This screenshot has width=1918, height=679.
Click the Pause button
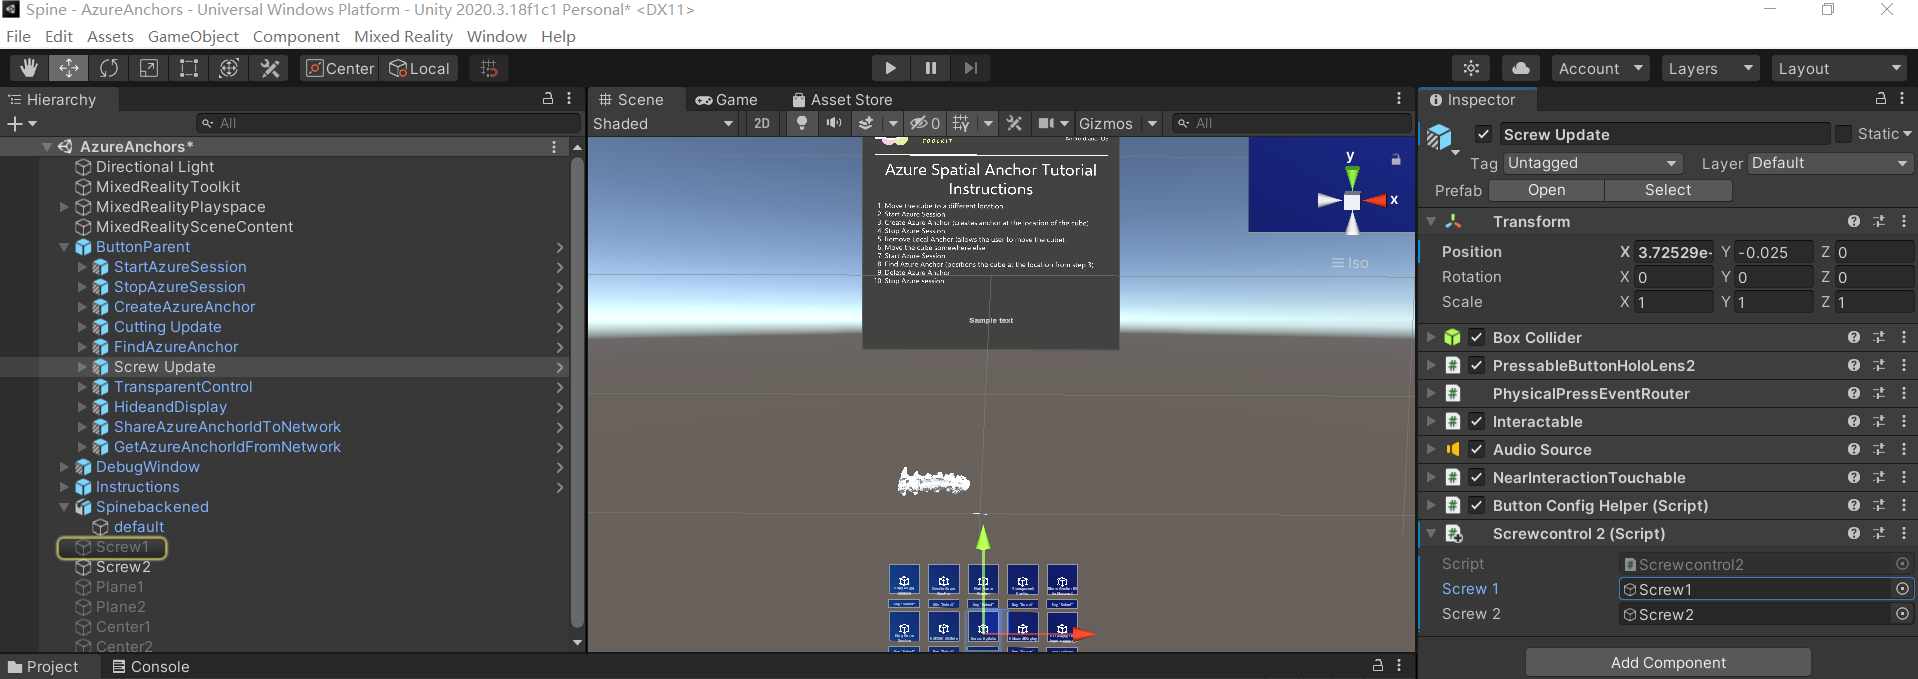pyautogui.click(x=930, y=68)
